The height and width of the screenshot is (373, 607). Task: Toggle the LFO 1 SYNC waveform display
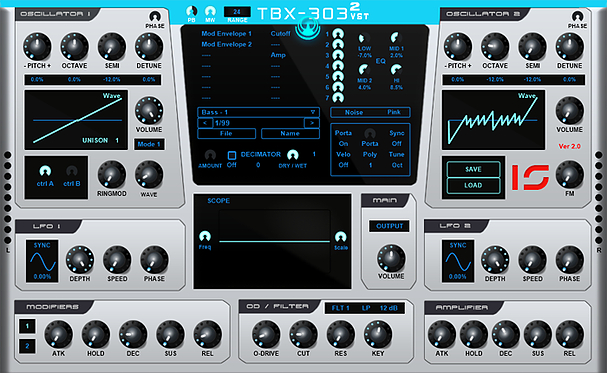coord(42,261)
